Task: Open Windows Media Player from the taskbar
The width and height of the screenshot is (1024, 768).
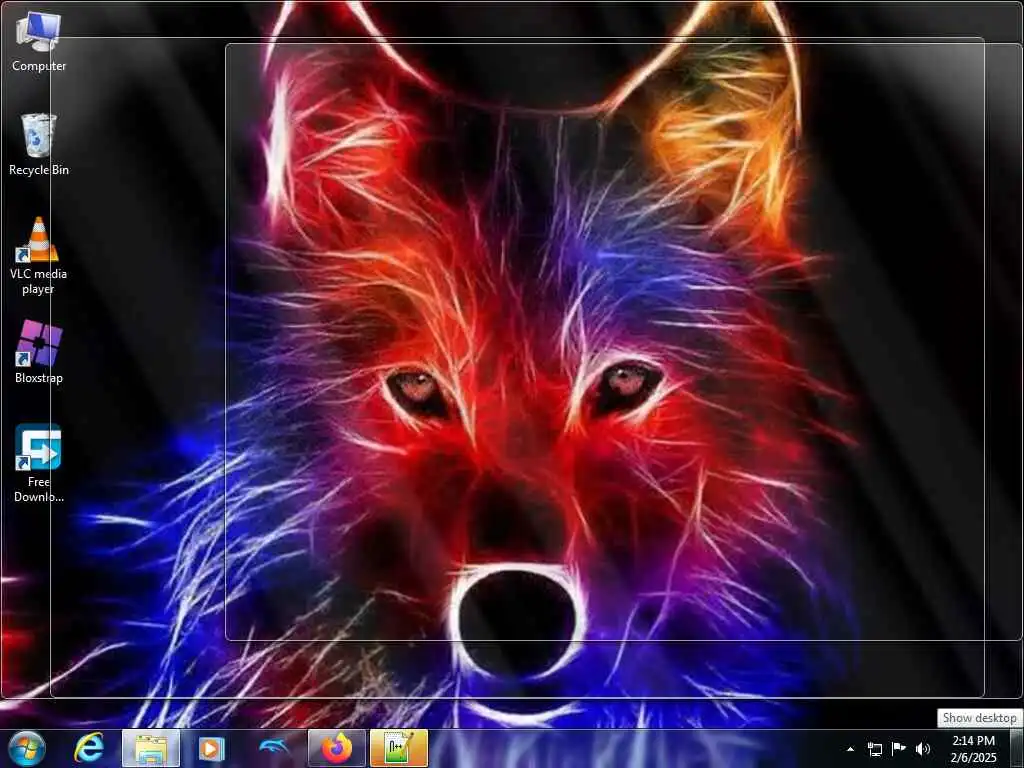Action: [211, 748]
